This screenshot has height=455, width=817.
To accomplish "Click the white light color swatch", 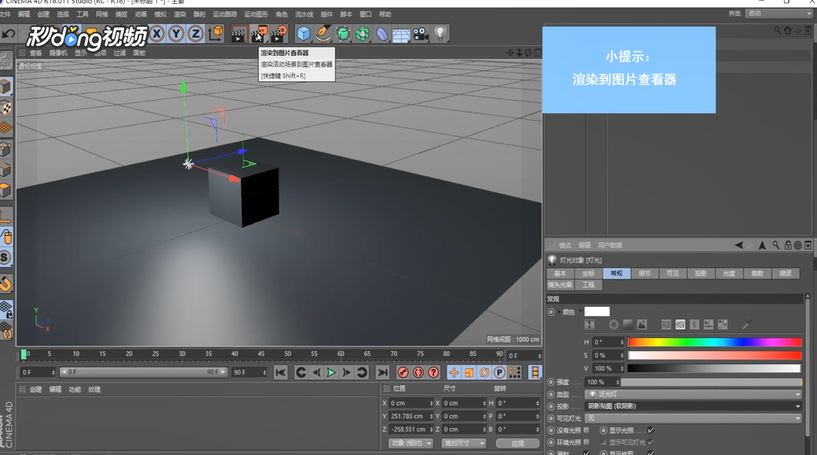I will tap(597, 312).
